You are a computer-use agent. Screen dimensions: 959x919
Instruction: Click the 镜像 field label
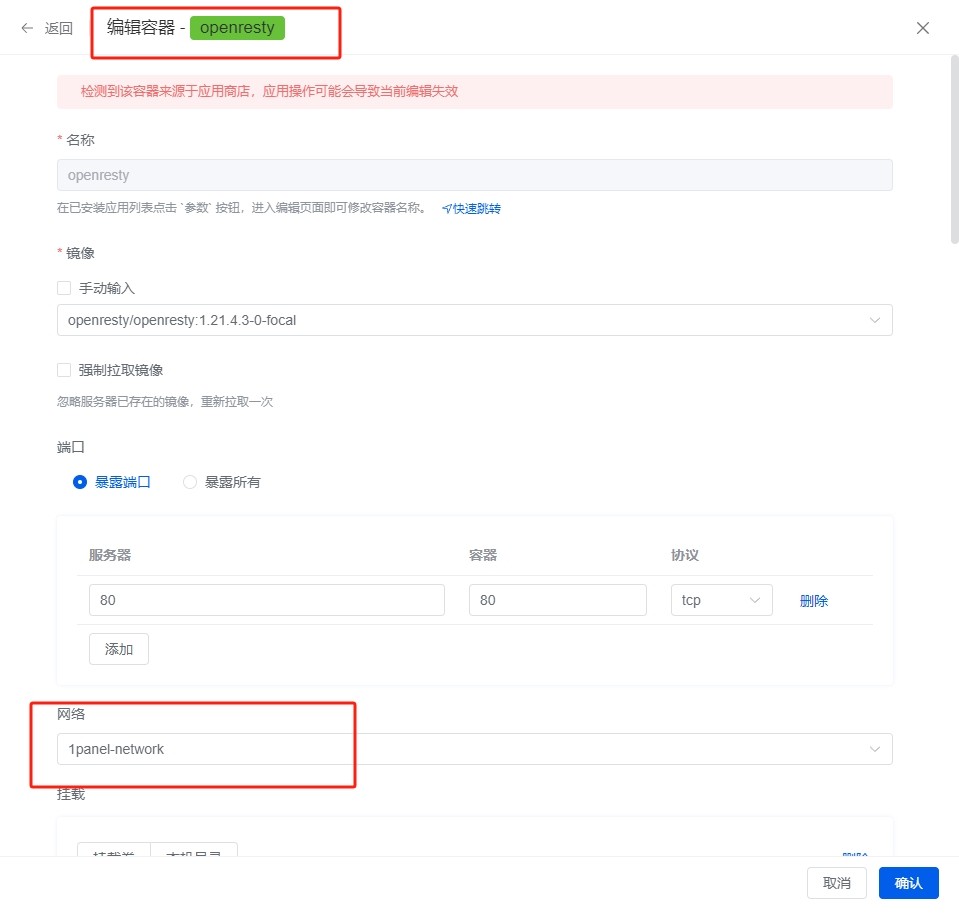[80, 253]
